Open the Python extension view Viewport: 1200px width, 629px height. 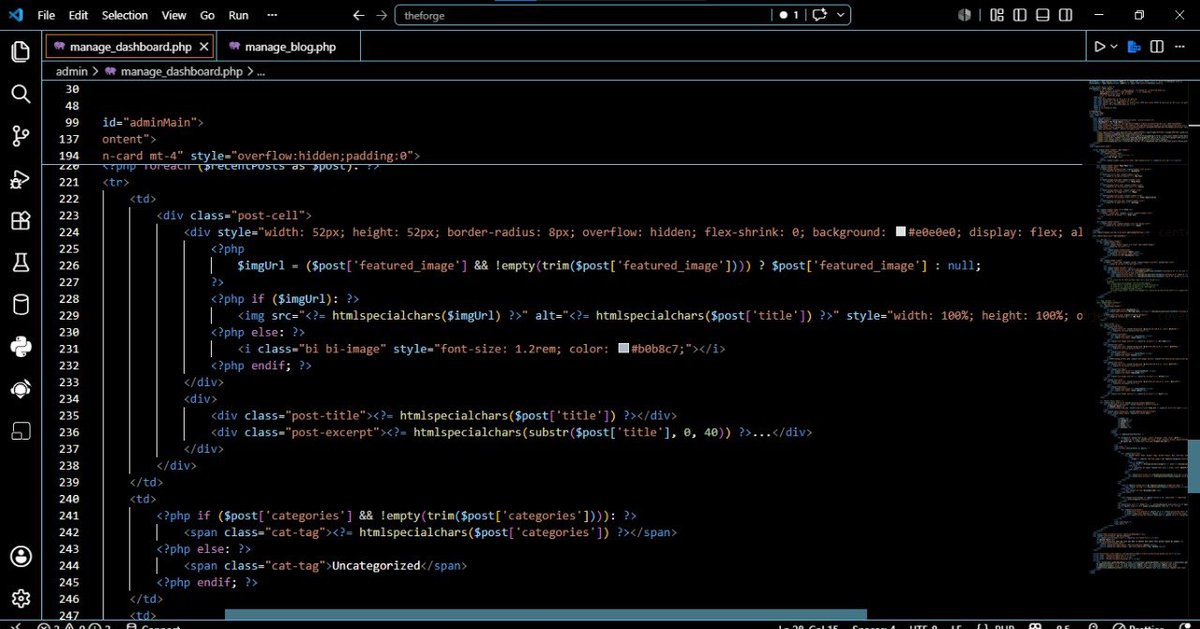(x=20, y=347)
